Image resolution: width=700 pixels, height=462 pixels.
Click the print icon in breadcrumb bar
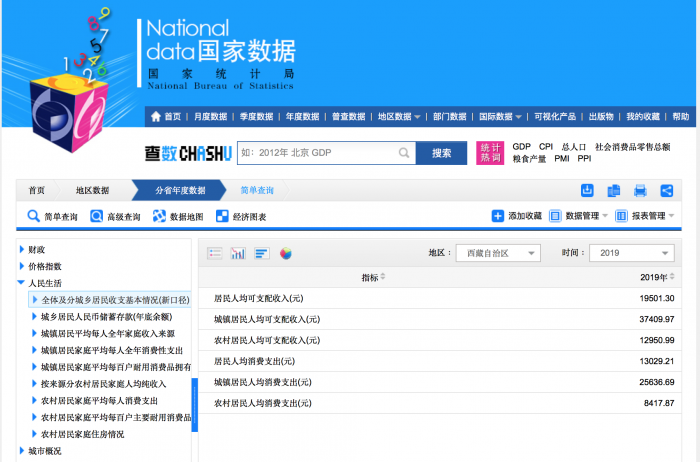pyautogui.click(x=640, y=191)
